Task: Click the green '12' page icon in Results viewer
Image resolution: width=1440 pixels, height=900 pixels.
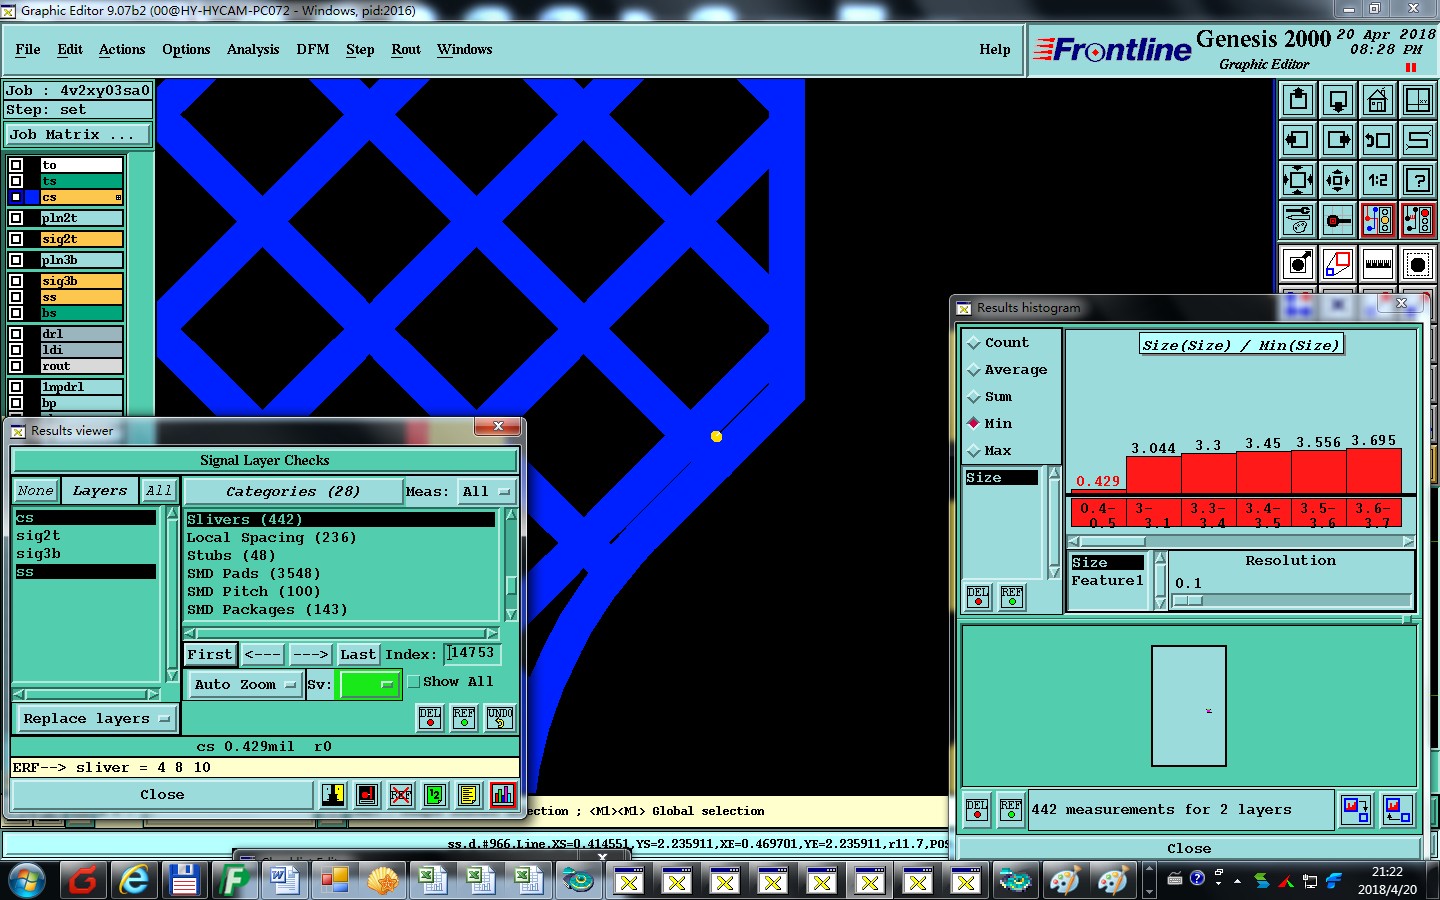Action: 435,795
